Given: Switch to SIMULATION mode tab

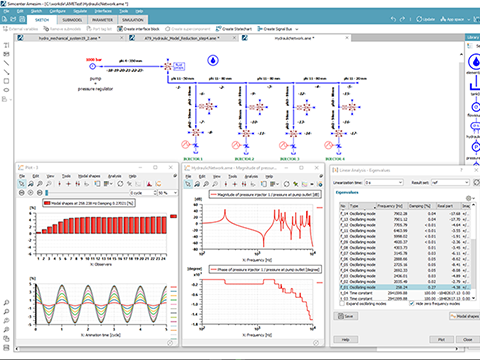Looking at the screenshot, I should pos(133,20).
